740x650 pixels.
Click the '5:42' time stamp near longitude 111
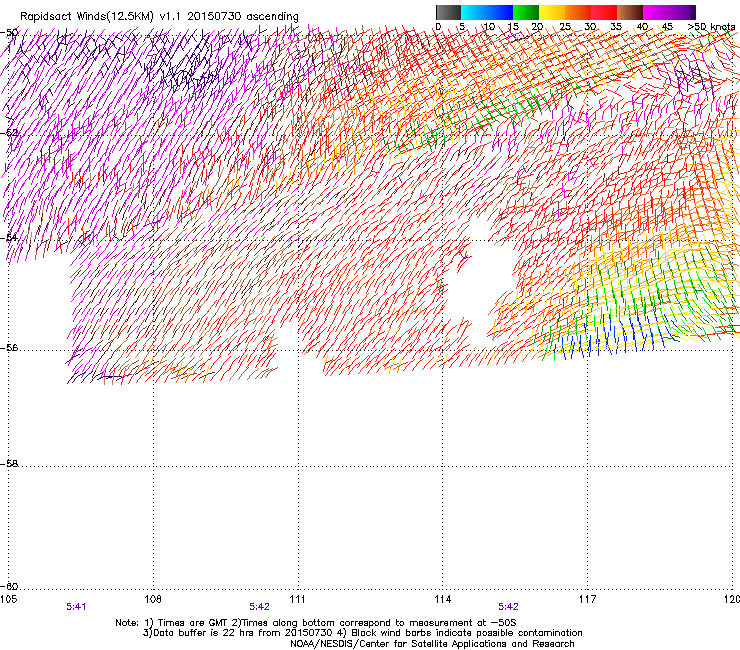tap(260, 607)
